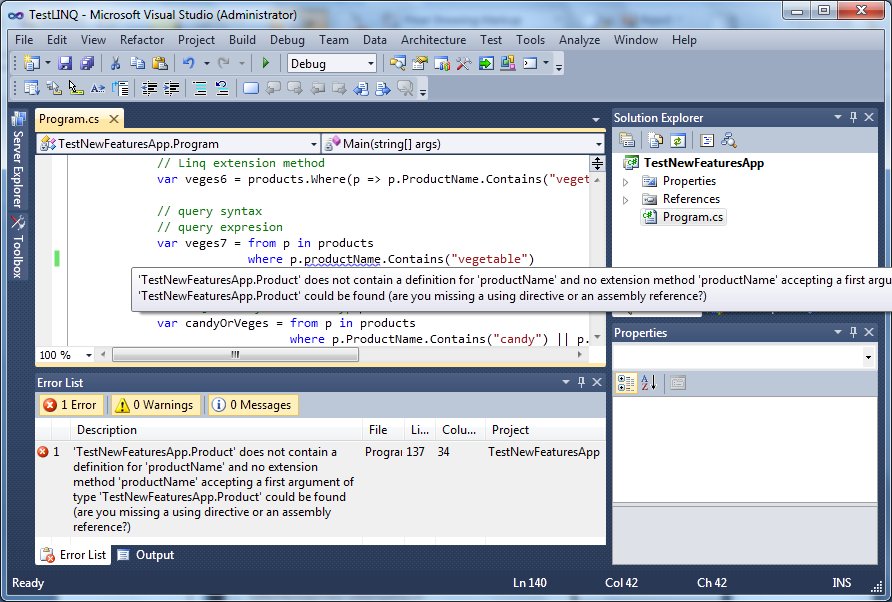Switch to the Output tab

click(x=146, y=555)
